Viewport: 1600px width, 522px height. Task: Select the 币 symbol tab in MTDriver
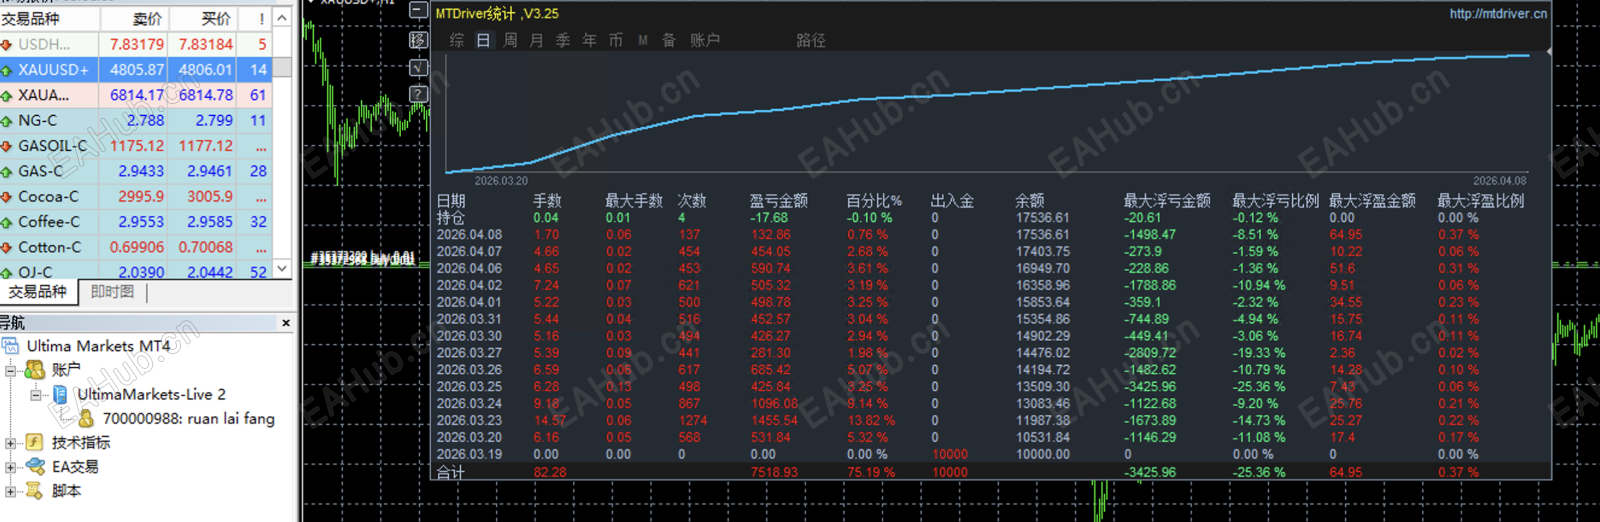(x=616, y=40)
